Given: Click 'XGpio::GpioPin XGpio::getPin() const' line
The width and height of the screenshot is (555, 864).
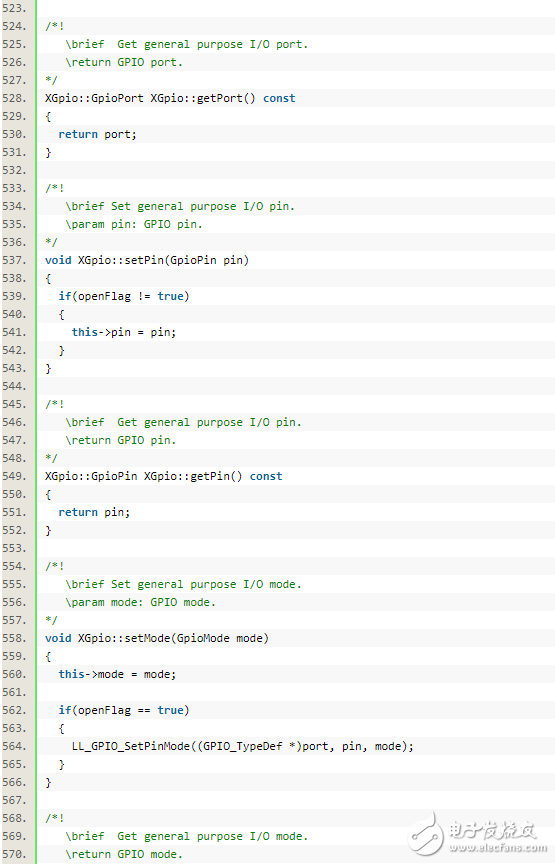Looking at the screenshot, I should pyautogui.click(x=163, y=476).
